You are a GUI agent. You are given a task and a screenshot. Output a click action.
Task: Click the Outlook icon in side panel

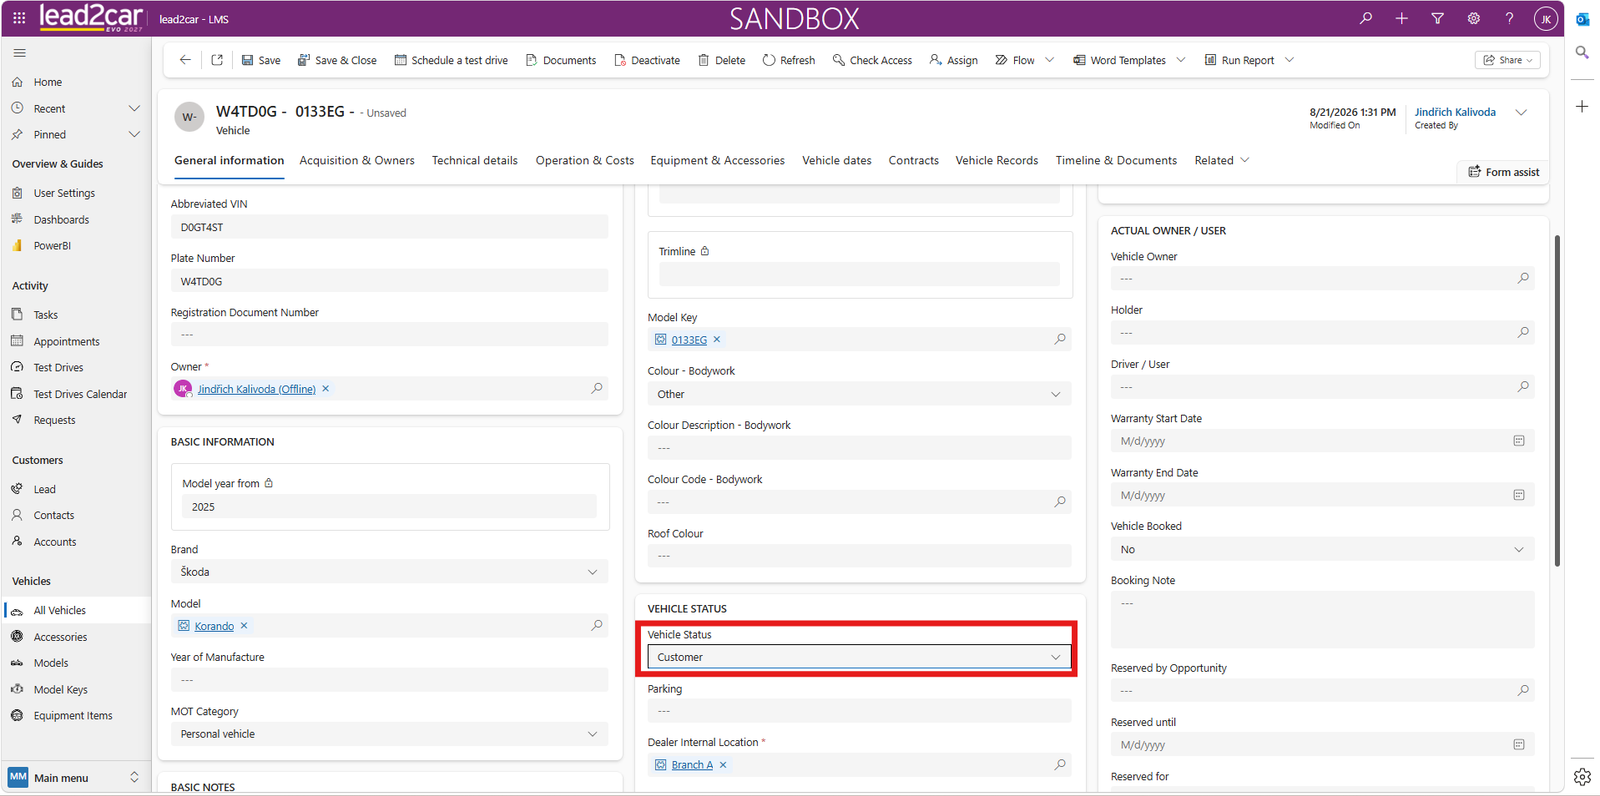(x=1582, y=19)
